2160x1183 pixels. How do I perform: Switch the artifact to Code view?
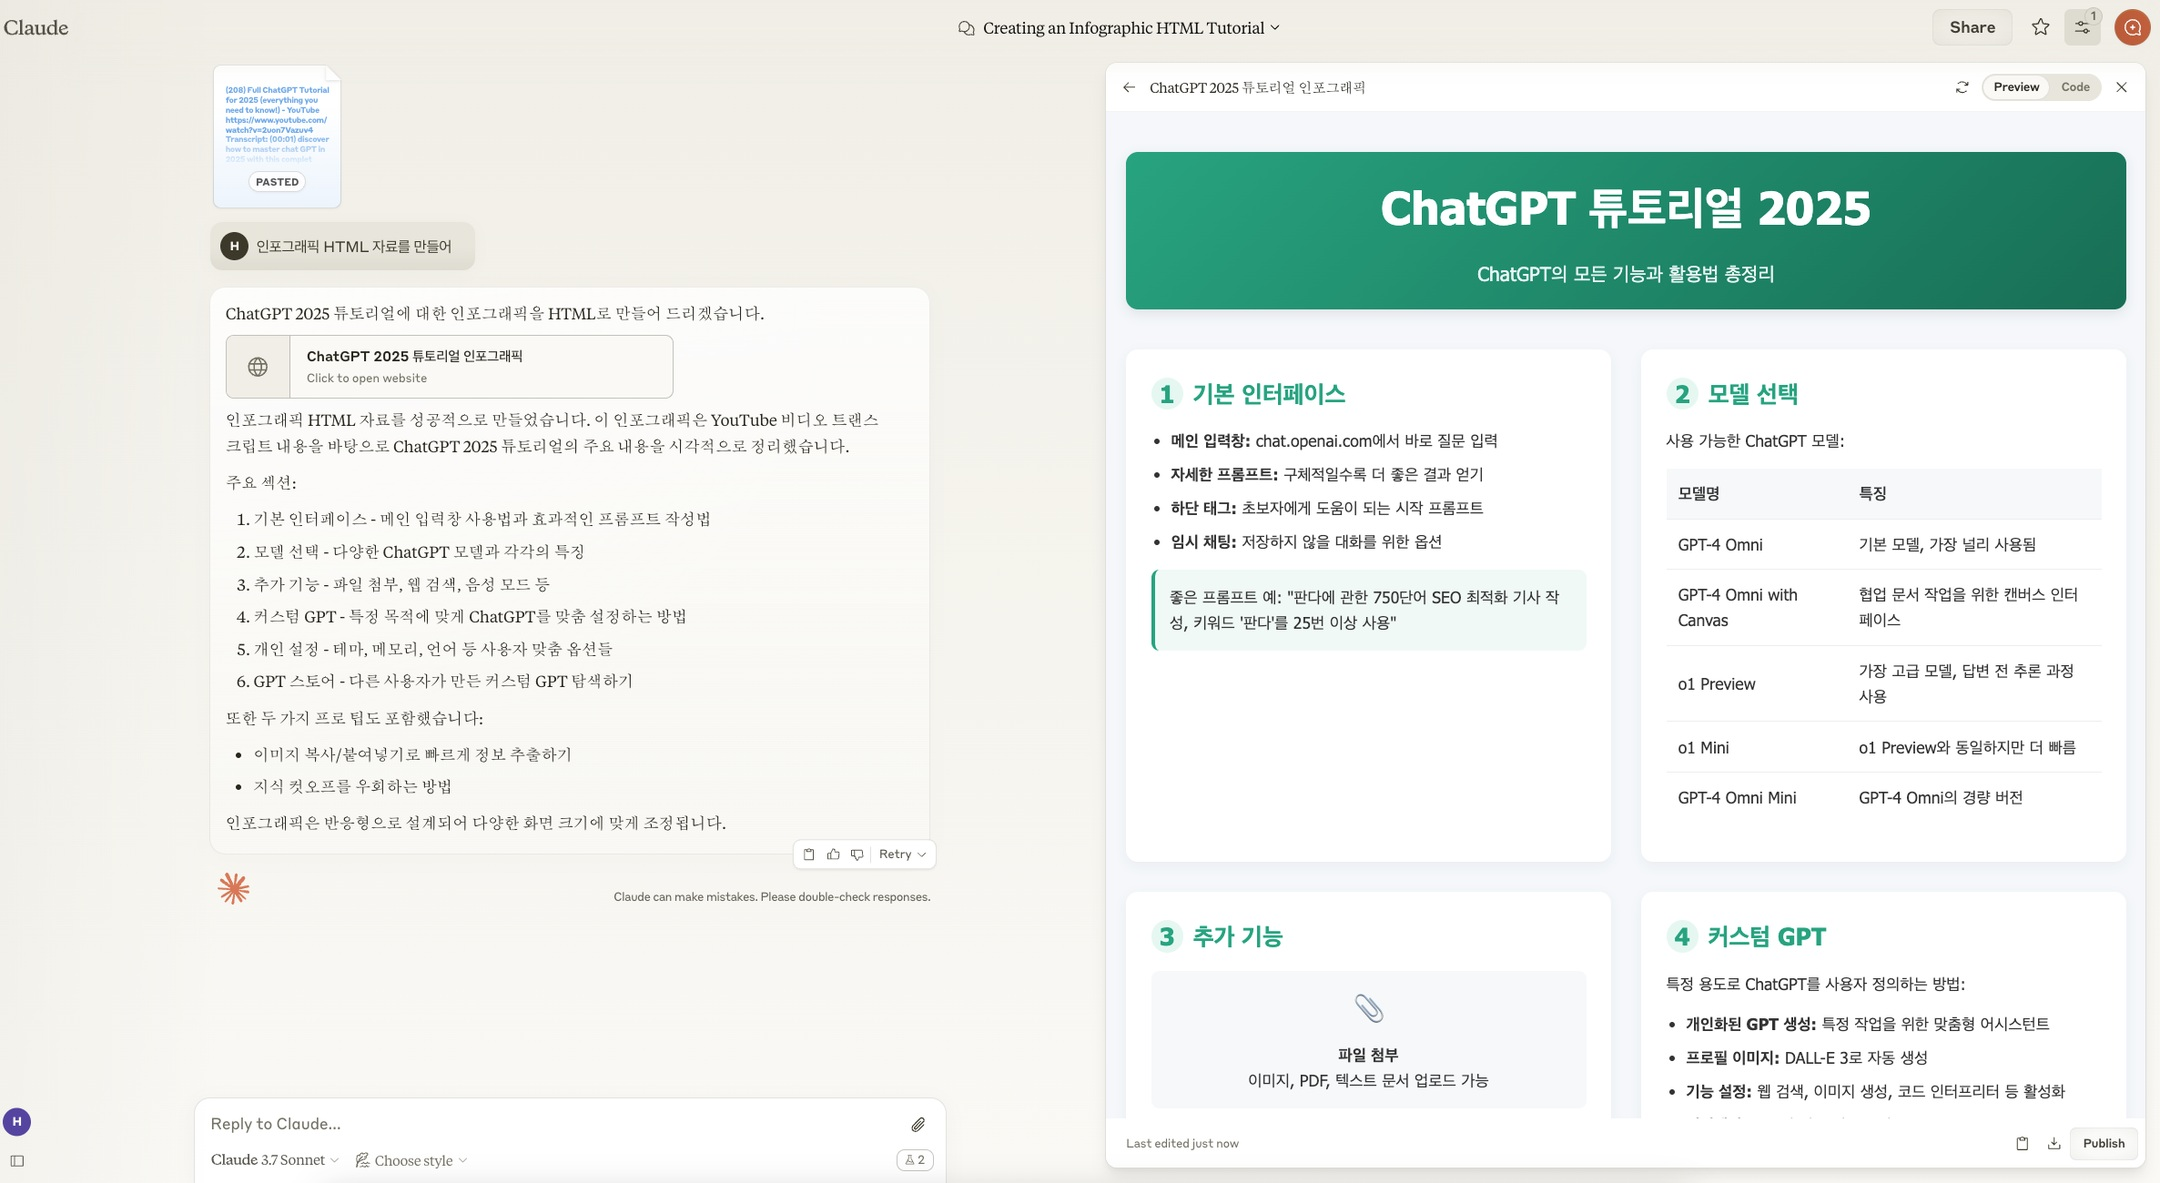point(2075,87)
